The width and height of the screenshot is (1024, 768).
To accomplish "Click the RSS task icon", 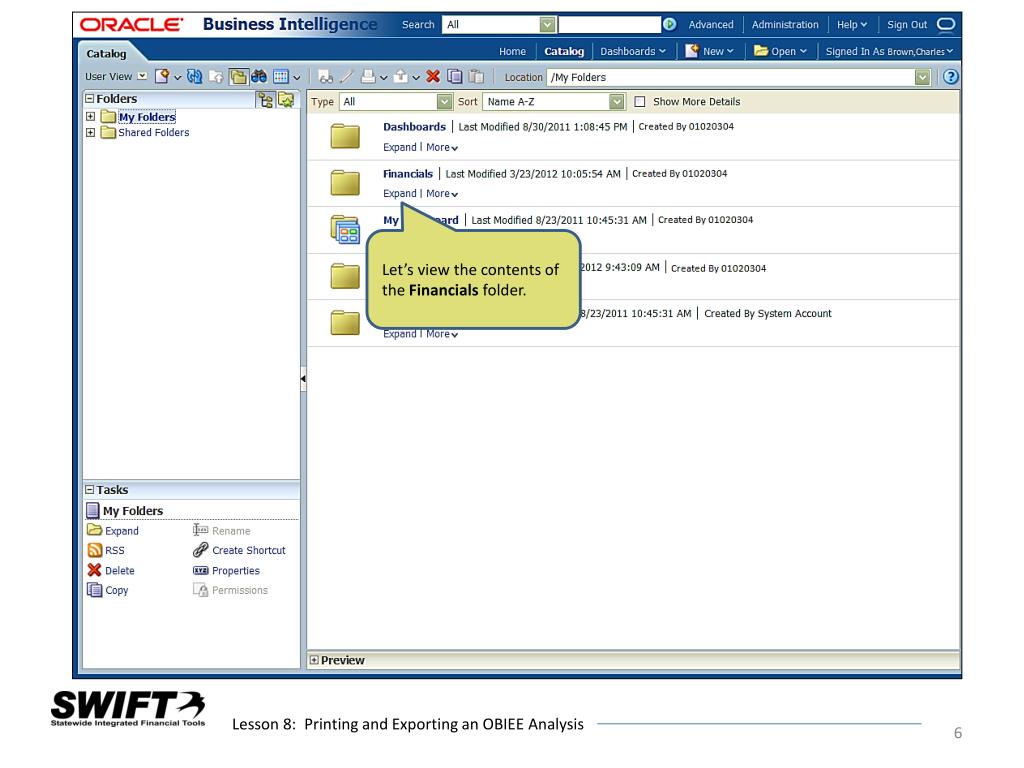I will [95, 551].
